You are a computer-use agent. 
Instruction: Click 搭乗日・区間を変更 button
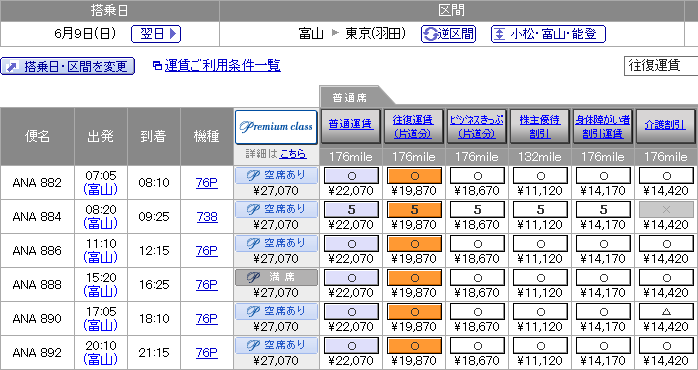[67, 66]
